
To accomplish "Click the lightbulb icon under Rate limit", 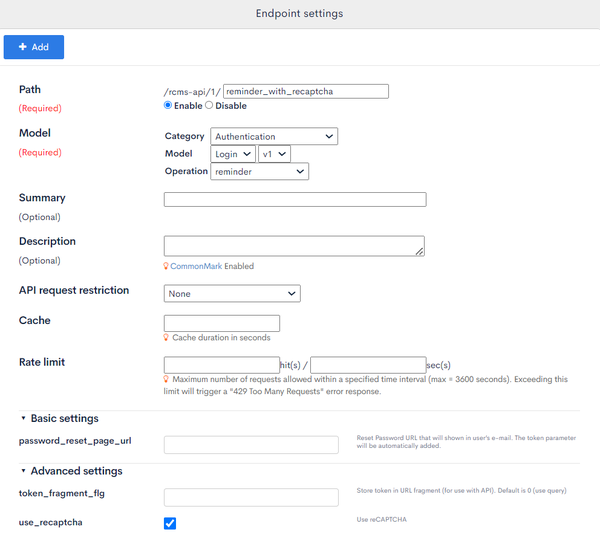I will [x=166, y=379].
